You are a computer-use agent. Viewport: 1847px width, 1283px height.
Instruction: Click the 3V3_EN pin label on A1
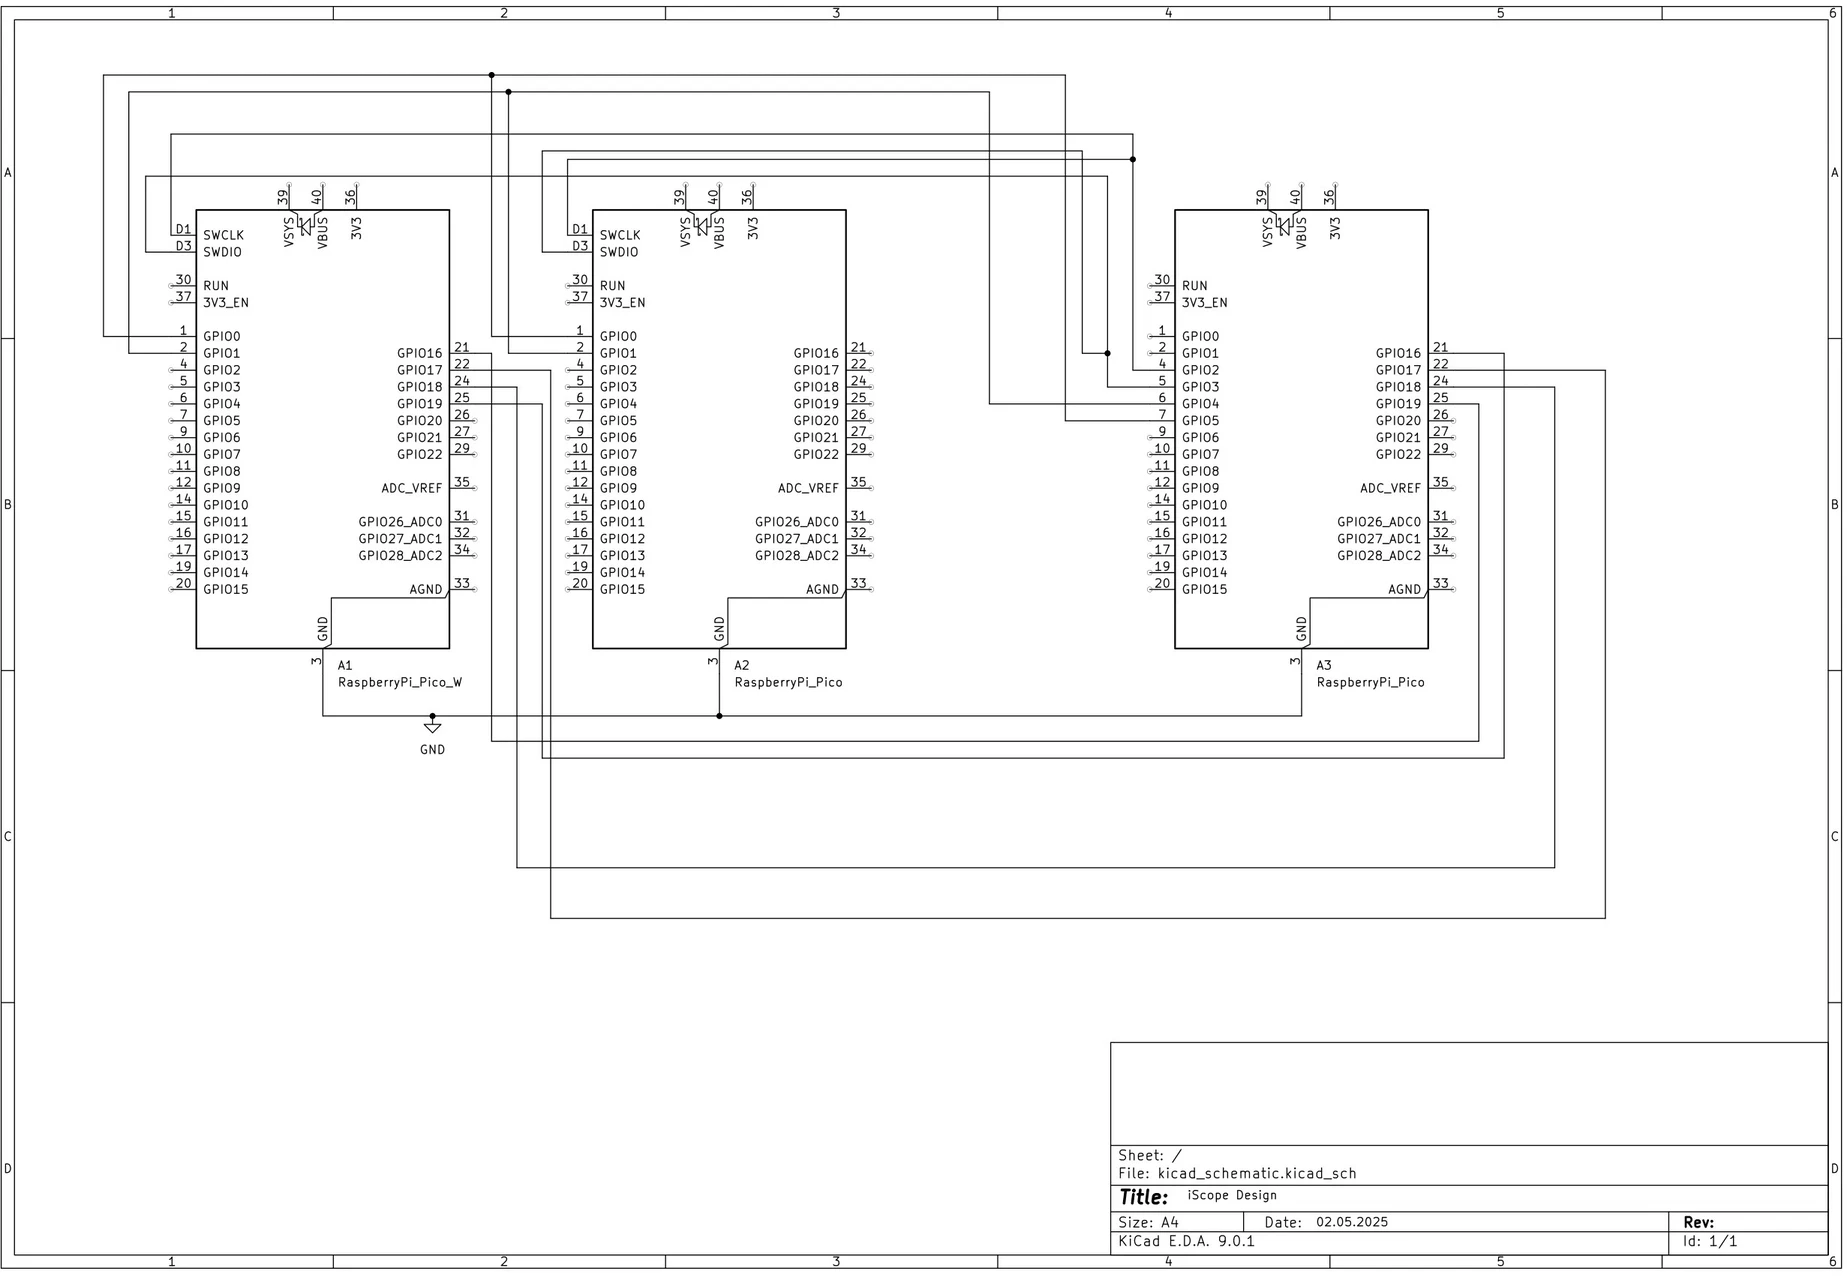click(226, 303)
